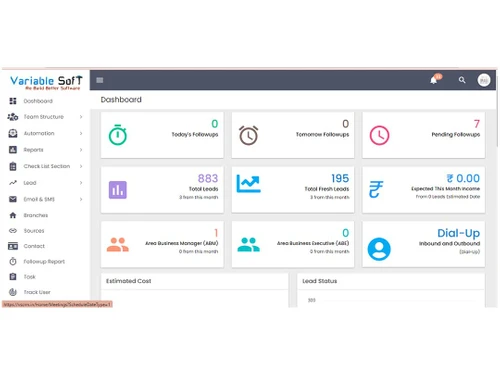The width and height of the screenshot is (500, 375).
Task: Open the Branches menu item
Action: (36, 215)
